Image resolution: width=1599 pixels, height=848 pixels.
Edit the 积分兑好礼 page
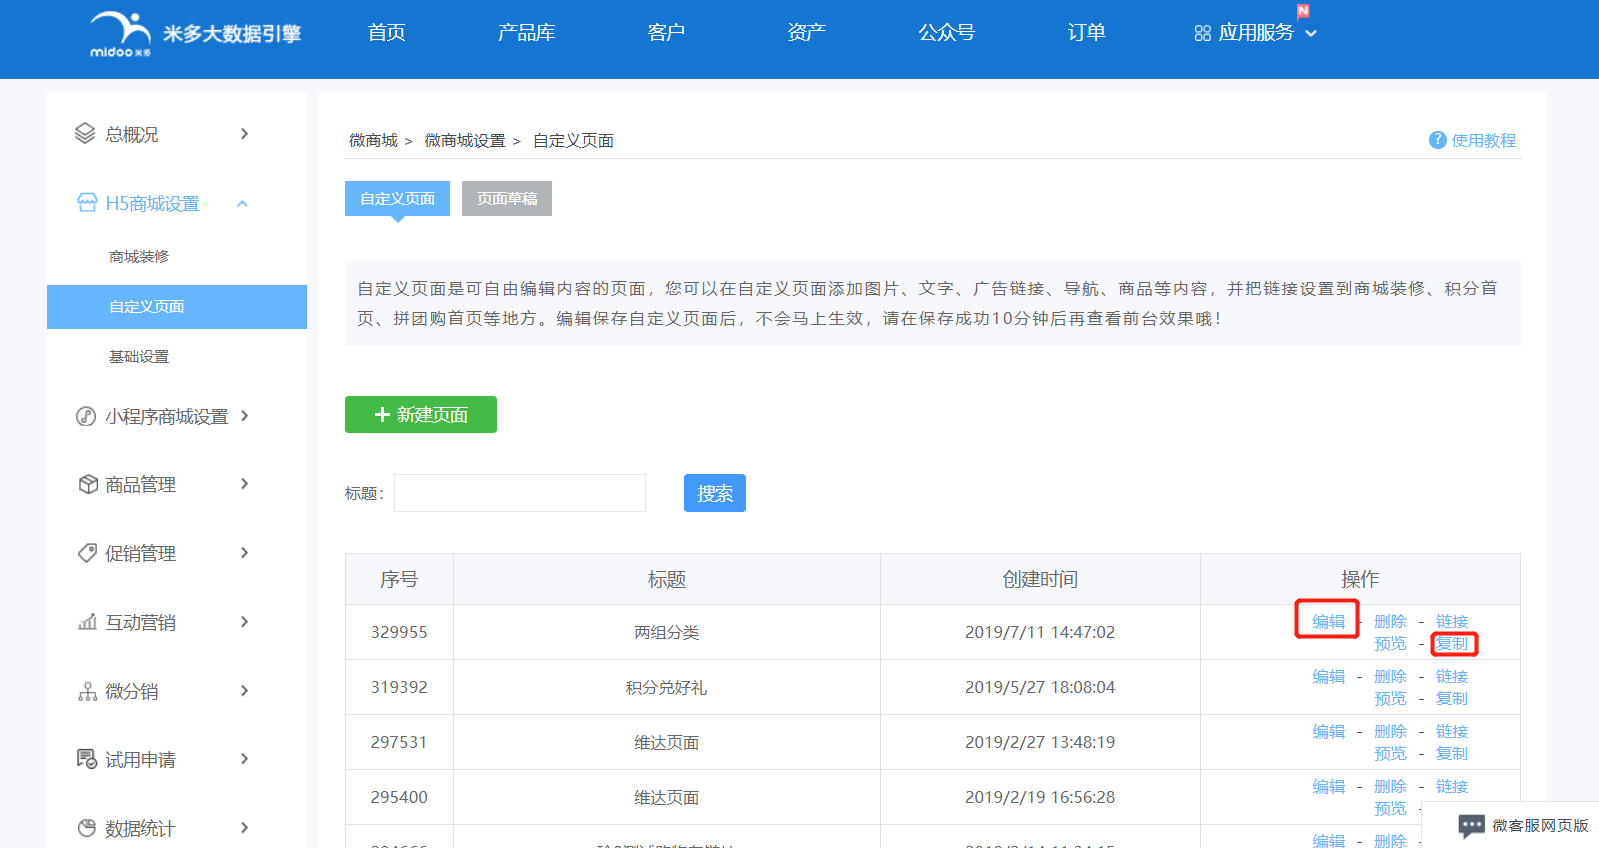1329,677
